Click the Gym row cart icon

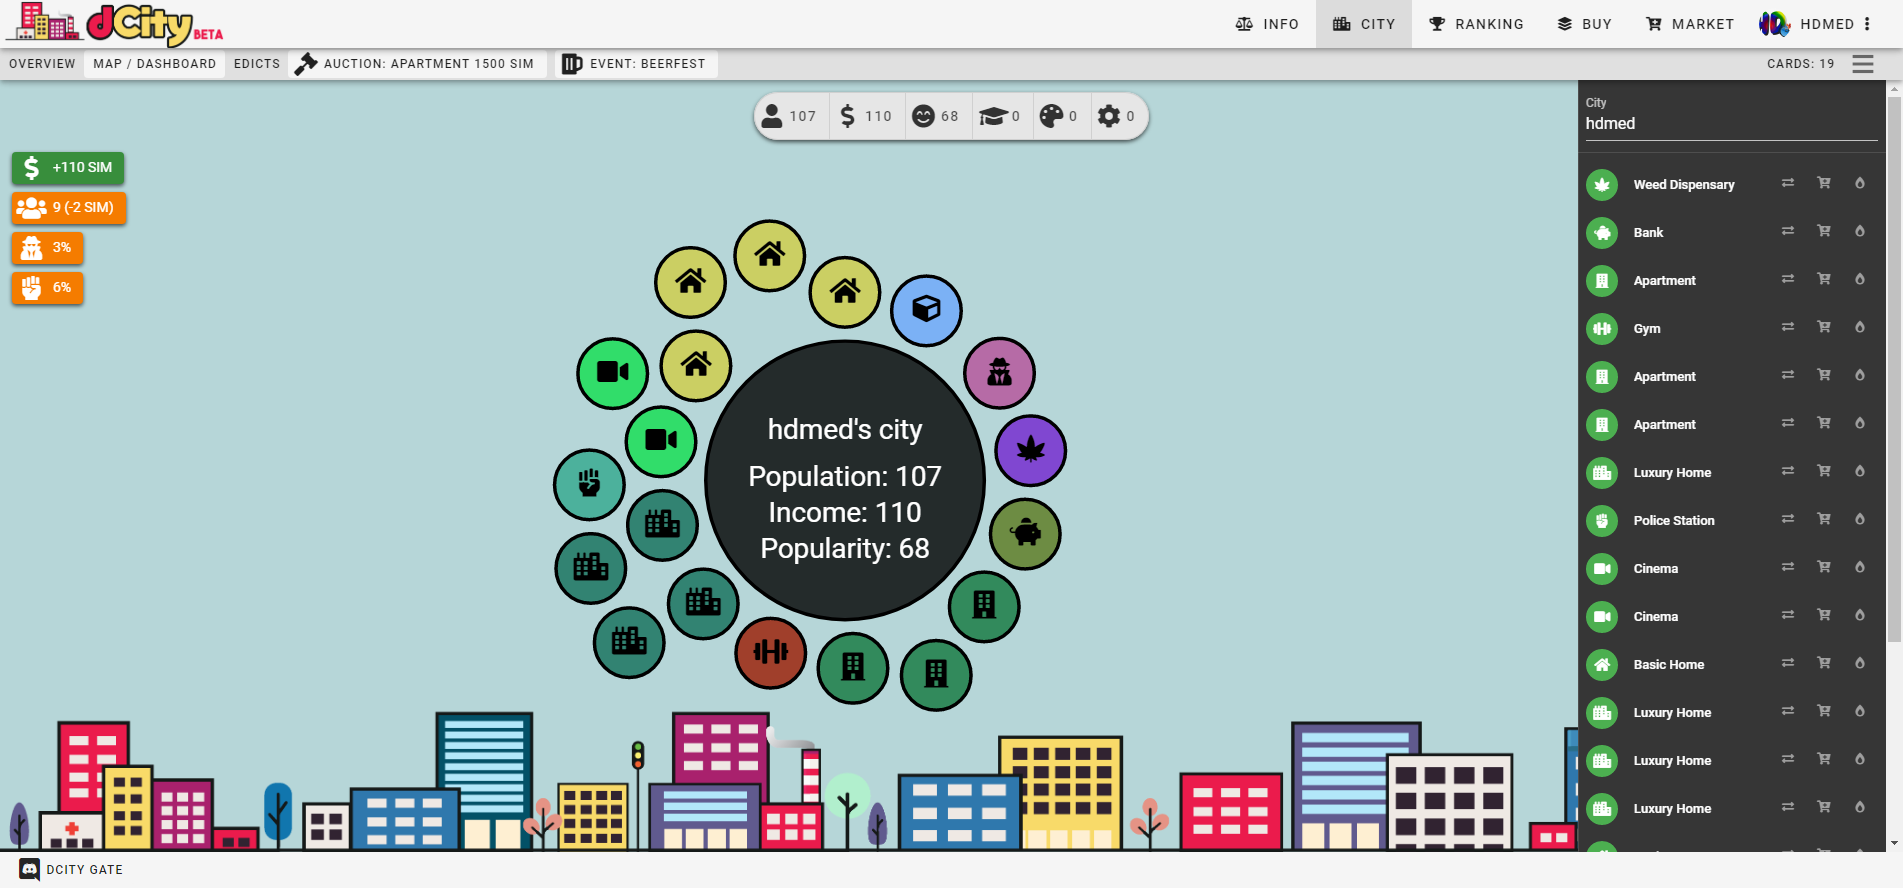tap(1824, 327)
